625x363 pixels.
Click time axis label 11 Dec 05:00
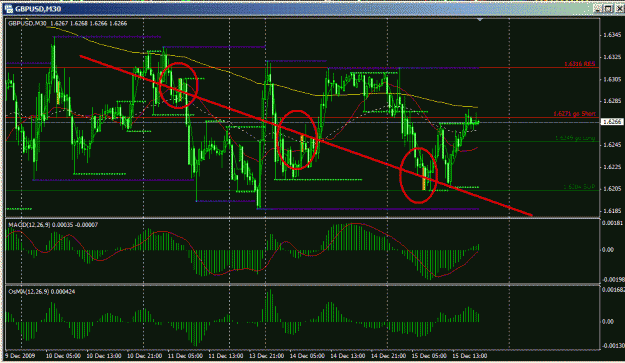click(185, 356)
